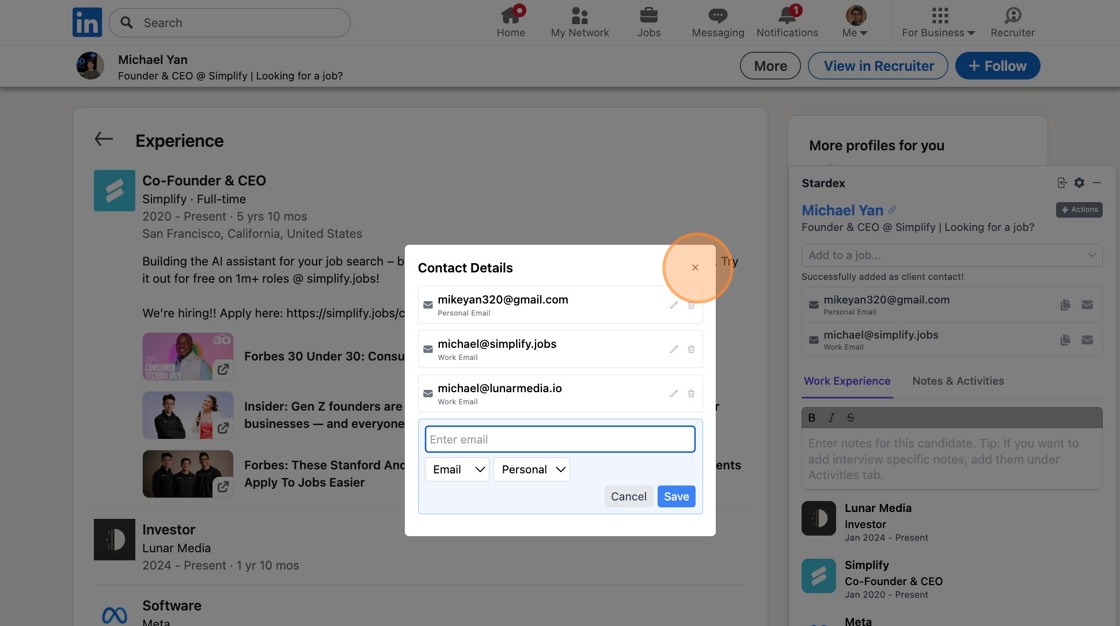Open Forbes 30 Under 30 thumbnail
Screen dimensions: 1120x626
188,356
